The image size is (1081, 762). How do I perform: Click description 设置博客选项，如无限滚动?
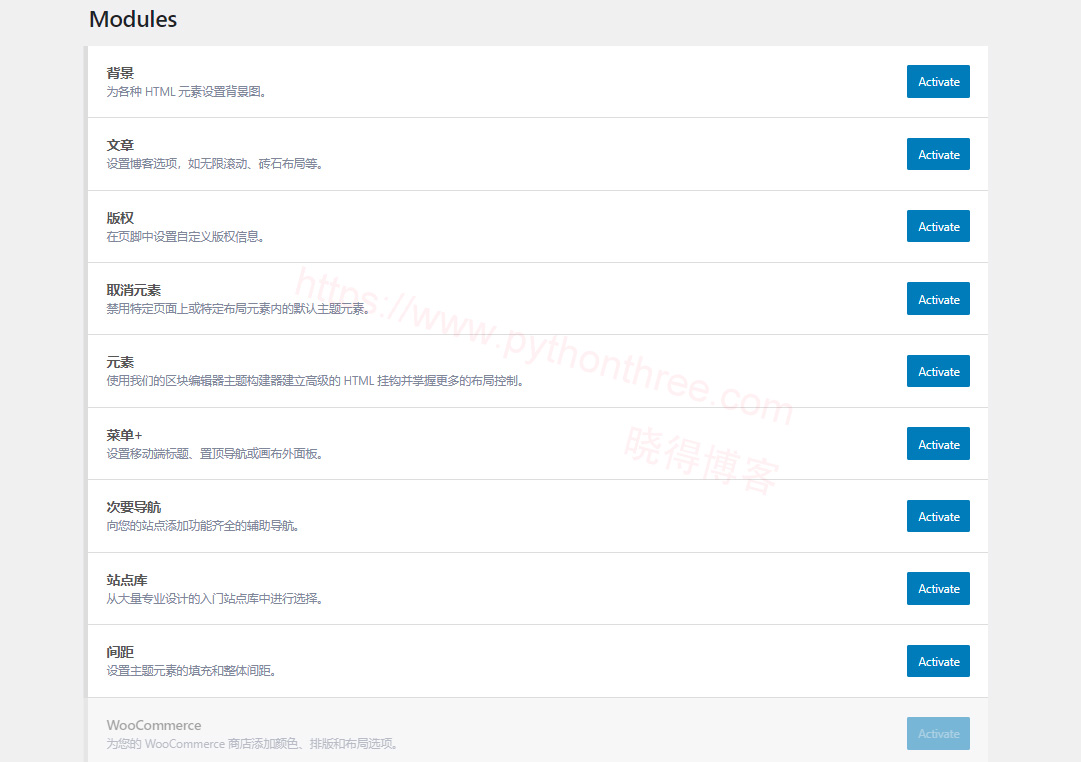point(215,164)
